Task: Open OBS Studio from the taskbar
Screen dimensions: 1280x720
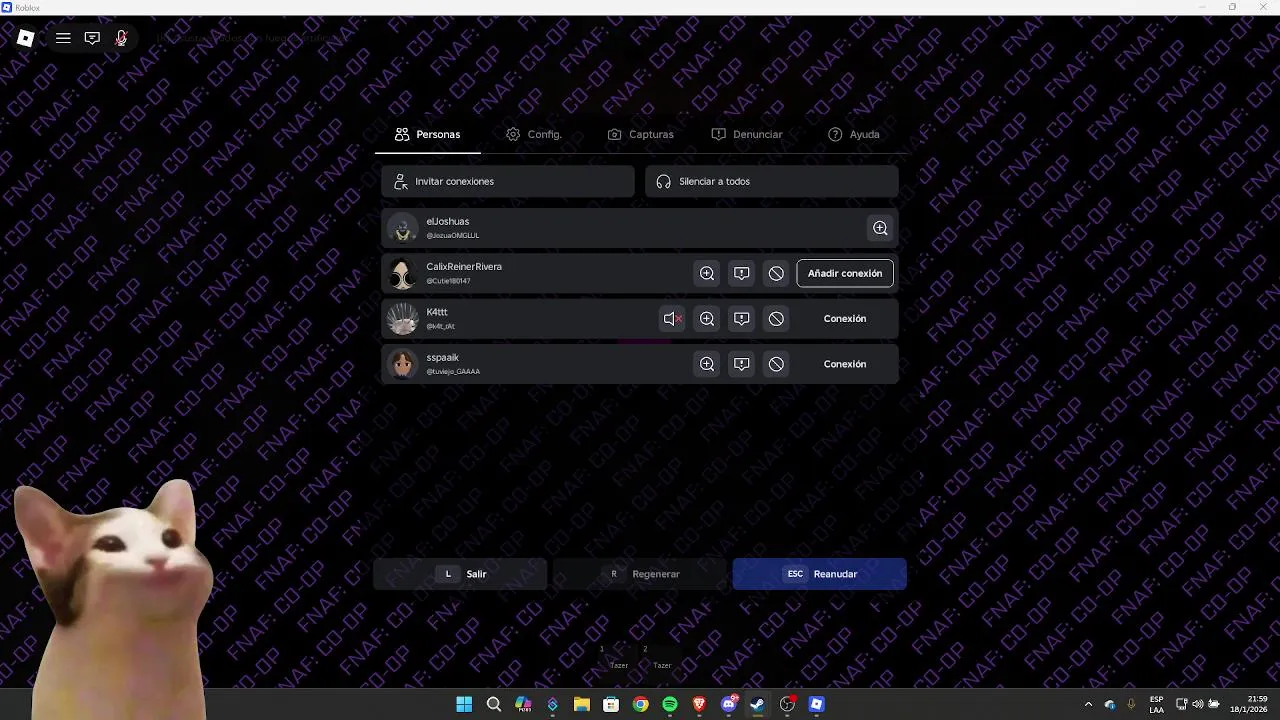Action: [787, 704]
